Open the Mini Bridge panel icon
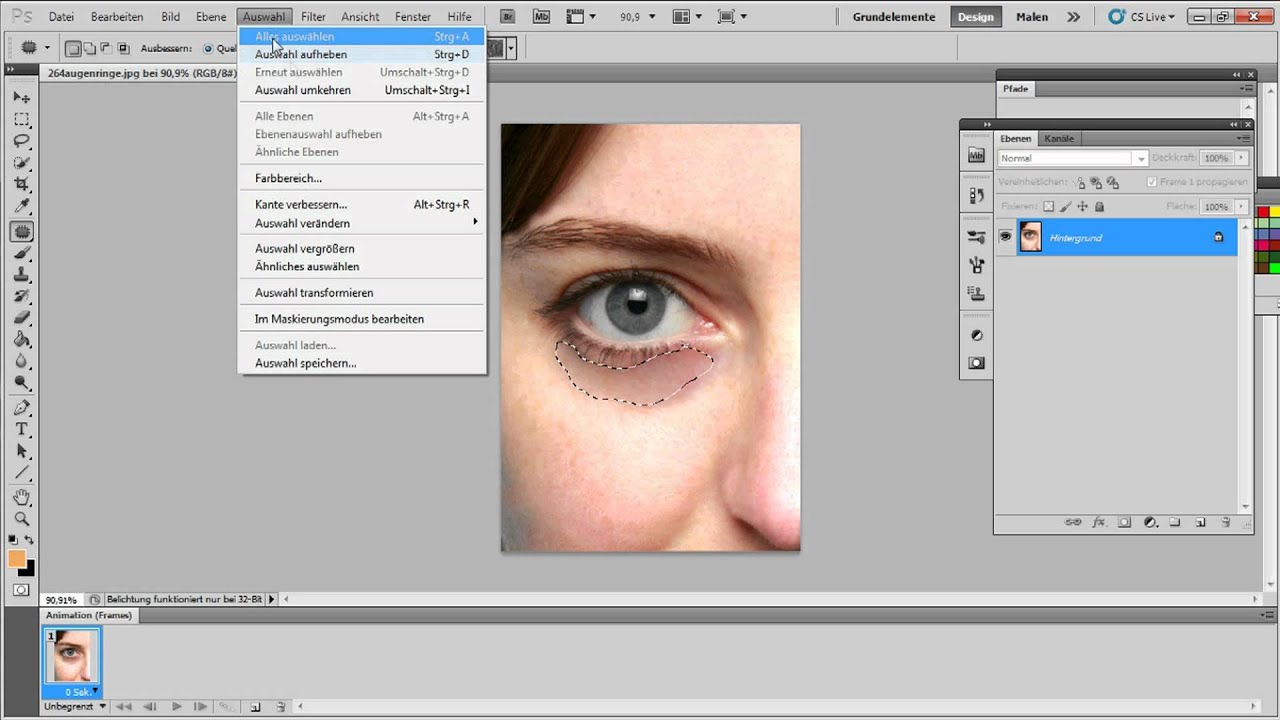The width and height of the screenshot is (1280, 720). click(x=977, y=155)
